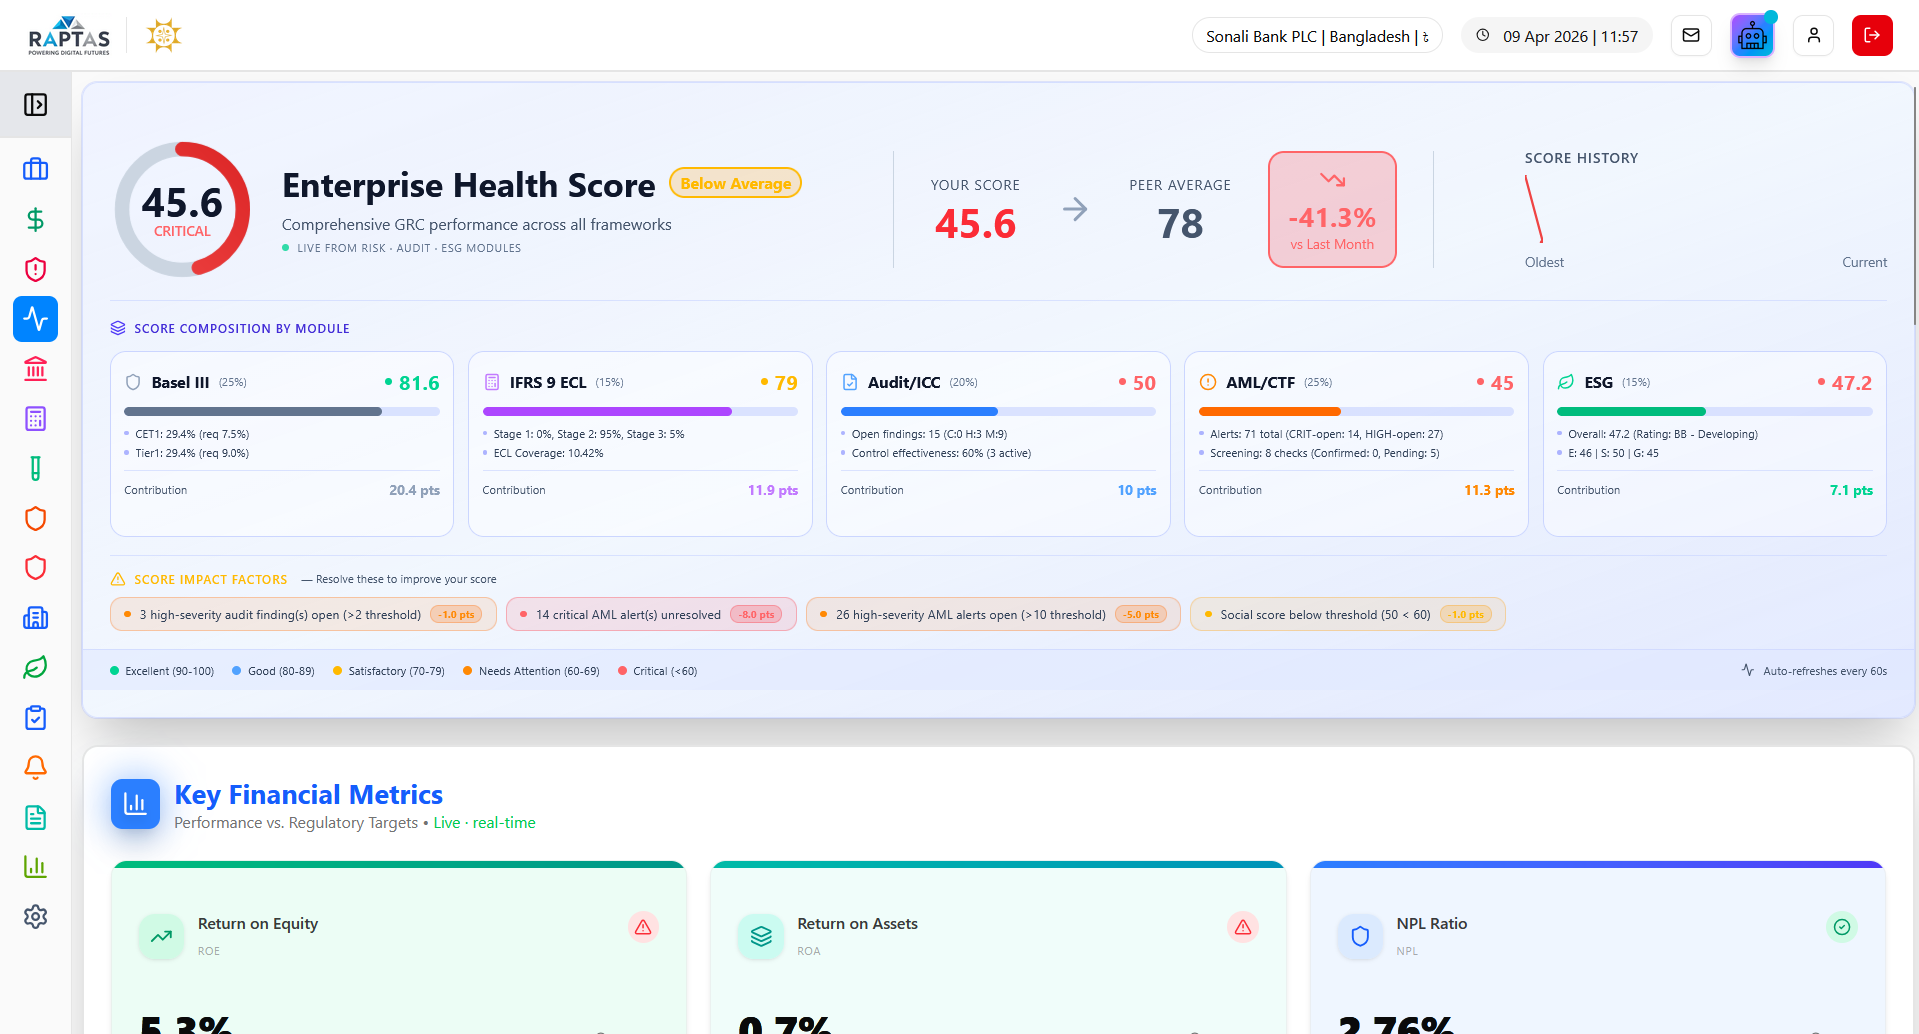Screen dimensions: 1919x1034
Task: Open the AML/CTF module card
Action: click(1356, 444)
